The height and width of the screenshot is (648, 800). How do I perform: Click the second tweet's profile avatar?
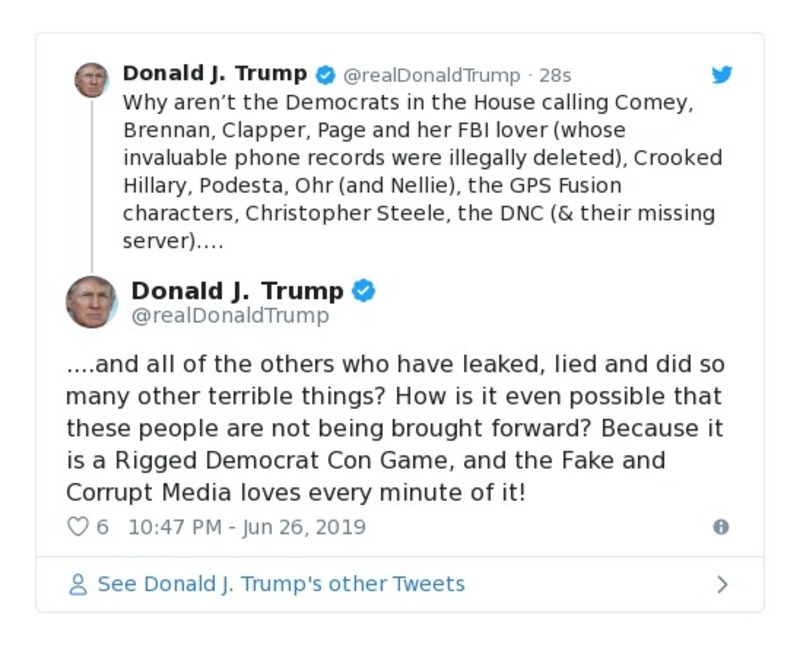tap(91, 301)
